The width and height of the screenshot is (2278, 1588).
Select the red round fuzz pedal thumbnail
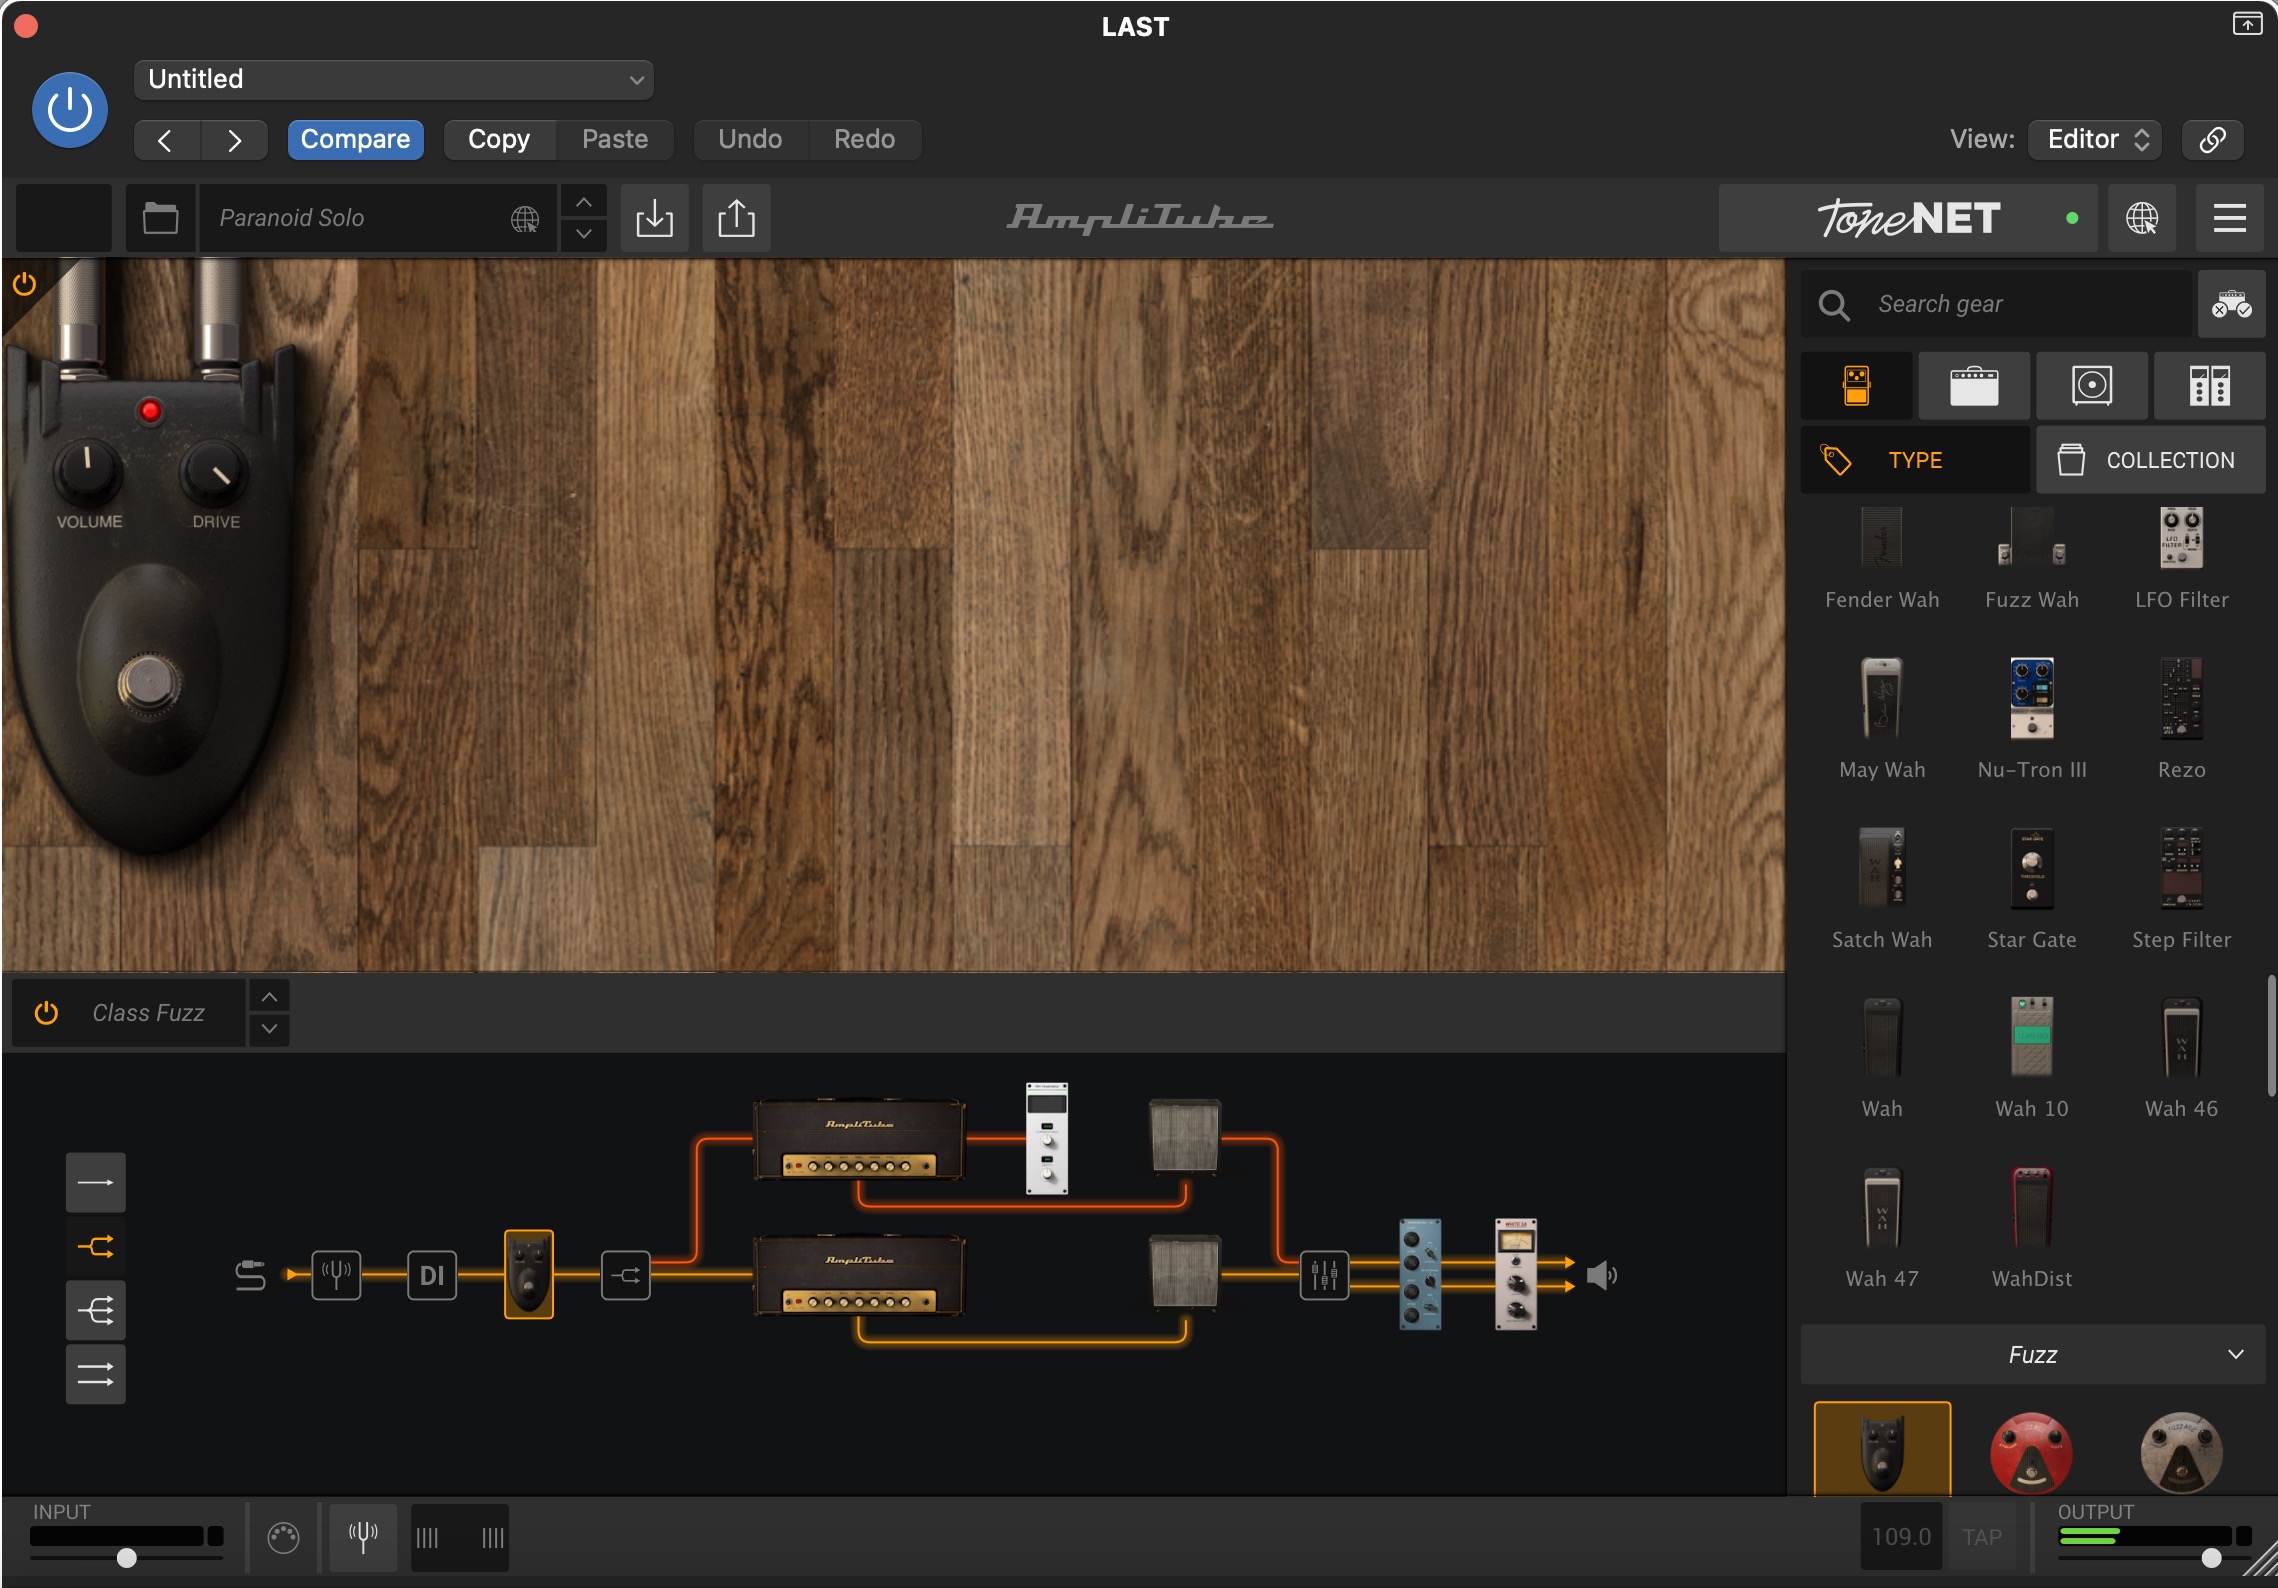(x=2032, y=1452)
